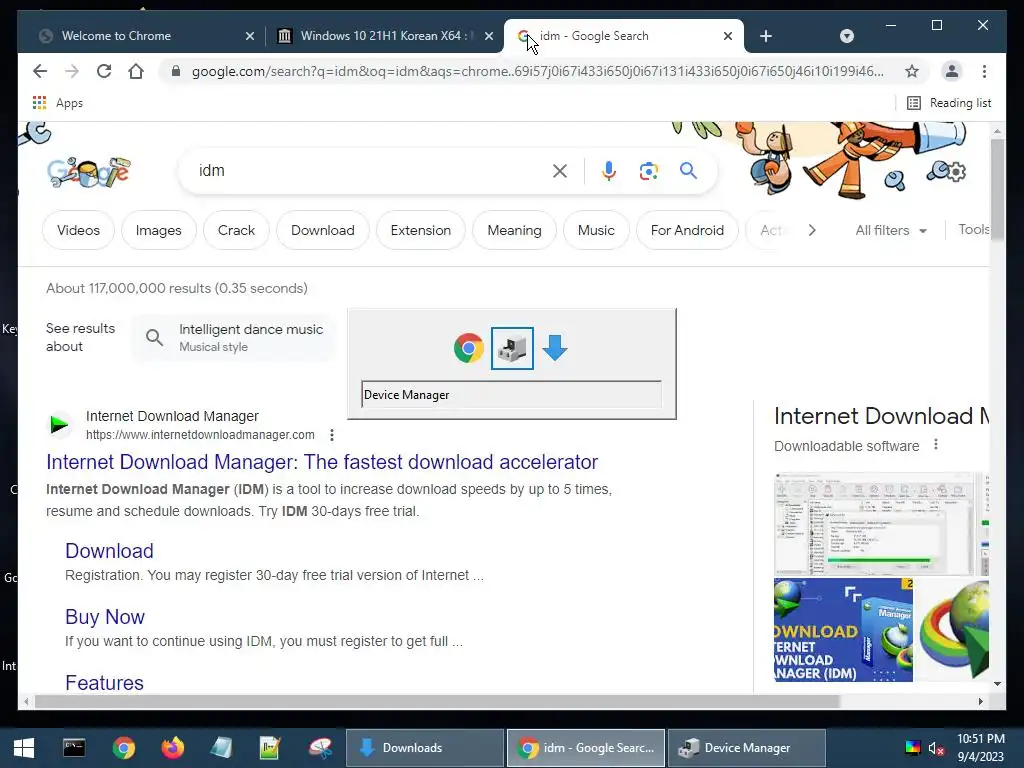
Task: Open more options beside Downloadable software
Action: click(x=936, y=445)
